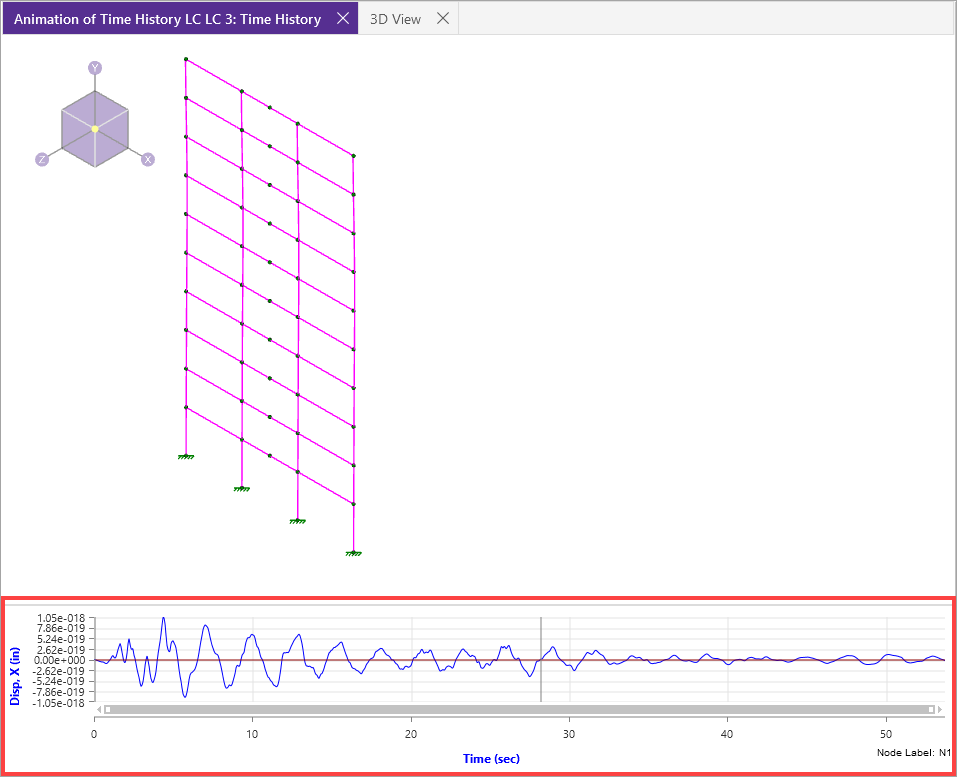
Task: Click the fixed support under the rightmost column
Action: (353, 552)
